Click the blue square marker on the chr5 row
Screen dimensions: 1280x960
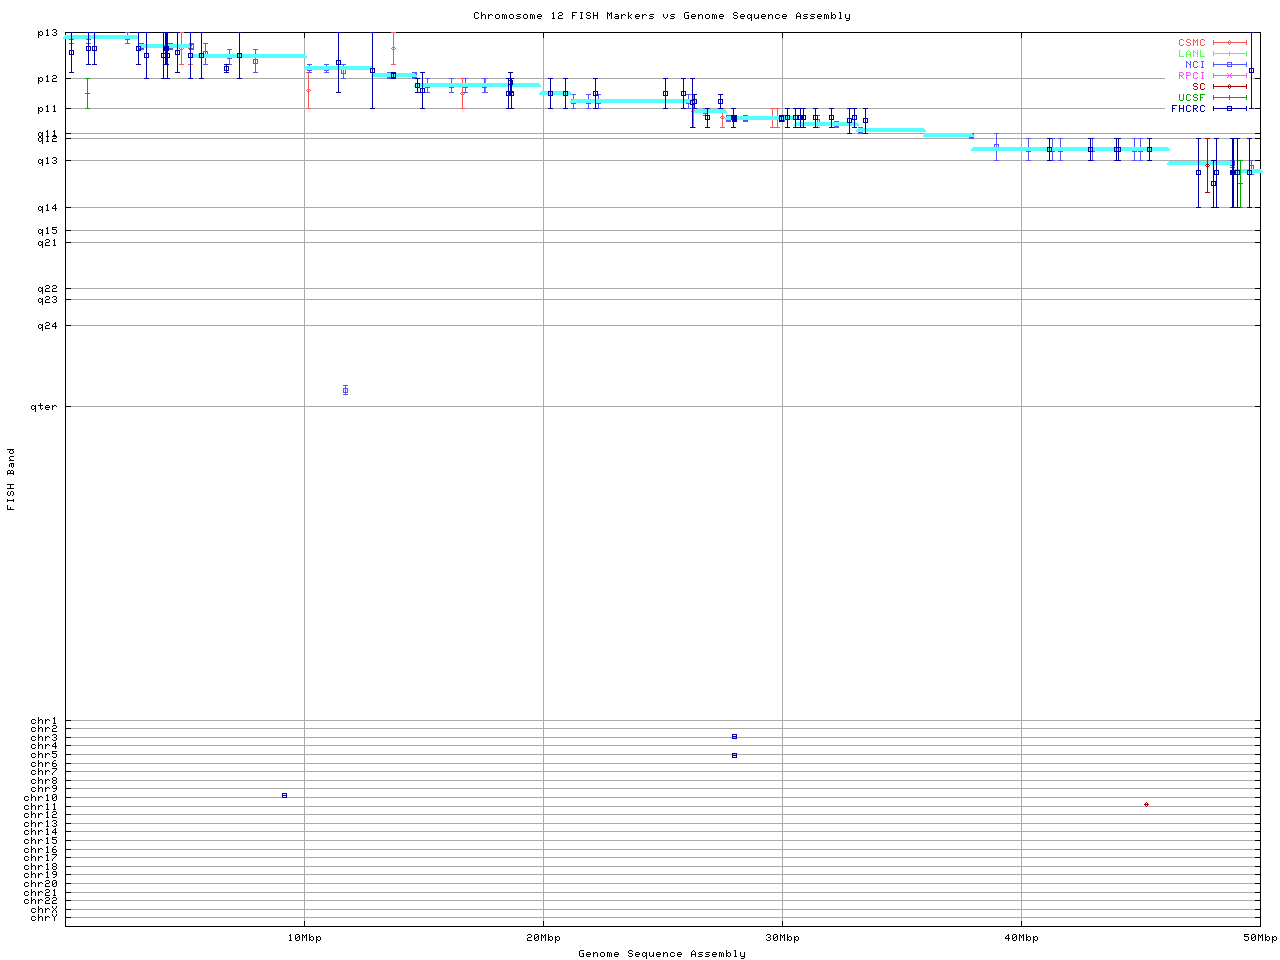tap(734, 755)
